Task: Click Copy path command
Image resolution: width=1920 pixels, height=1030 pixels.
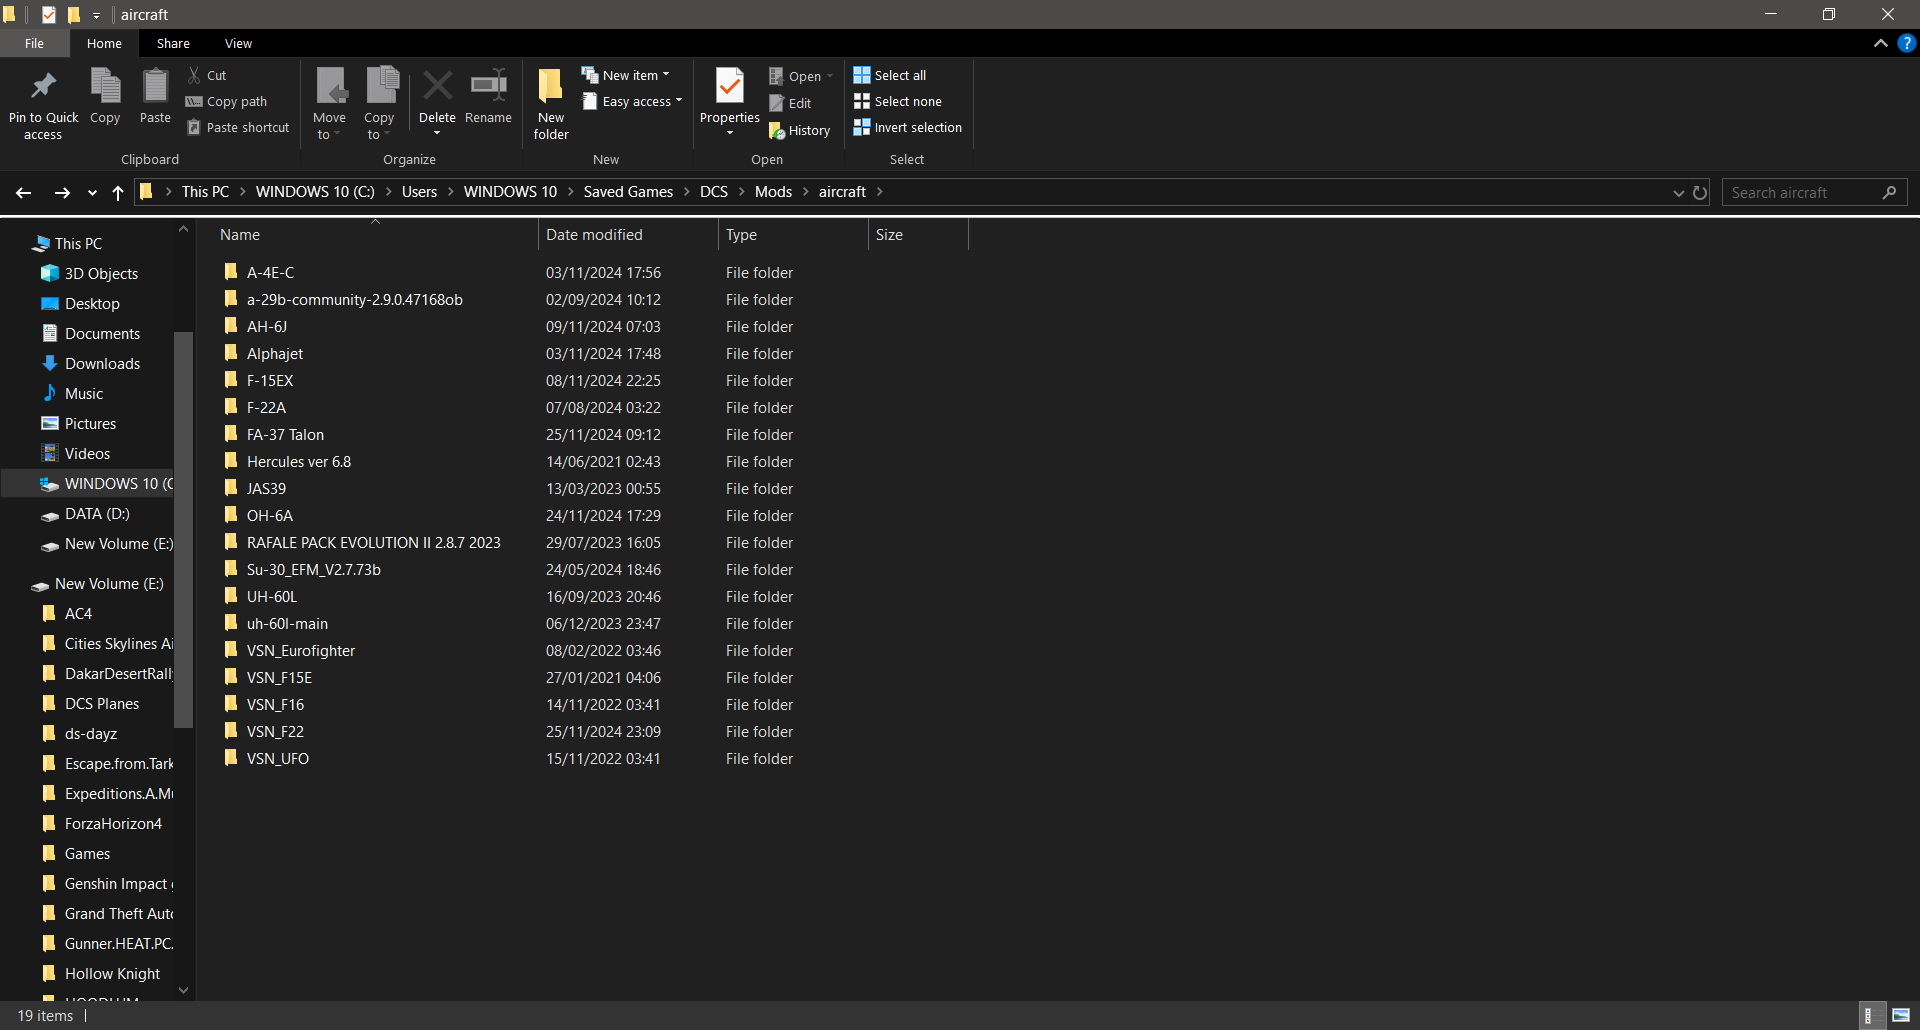Action: pos(227,101)
